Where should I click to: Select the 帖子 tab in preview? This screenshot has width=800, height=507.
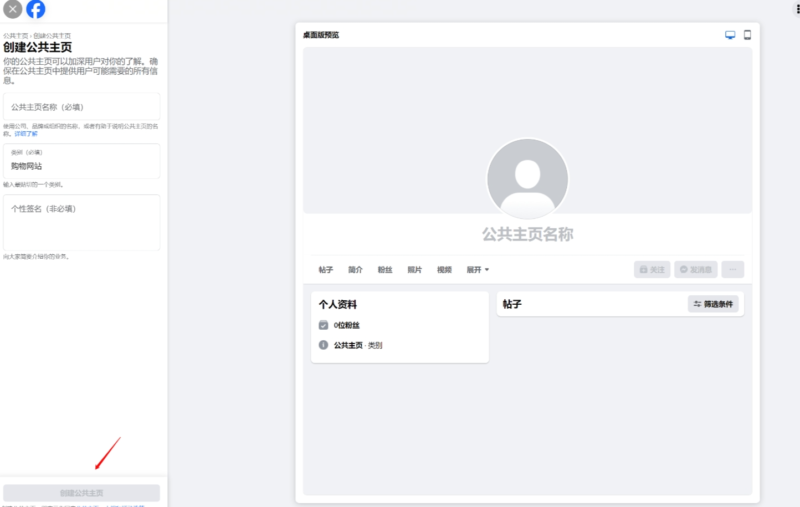tap(326, 270)
